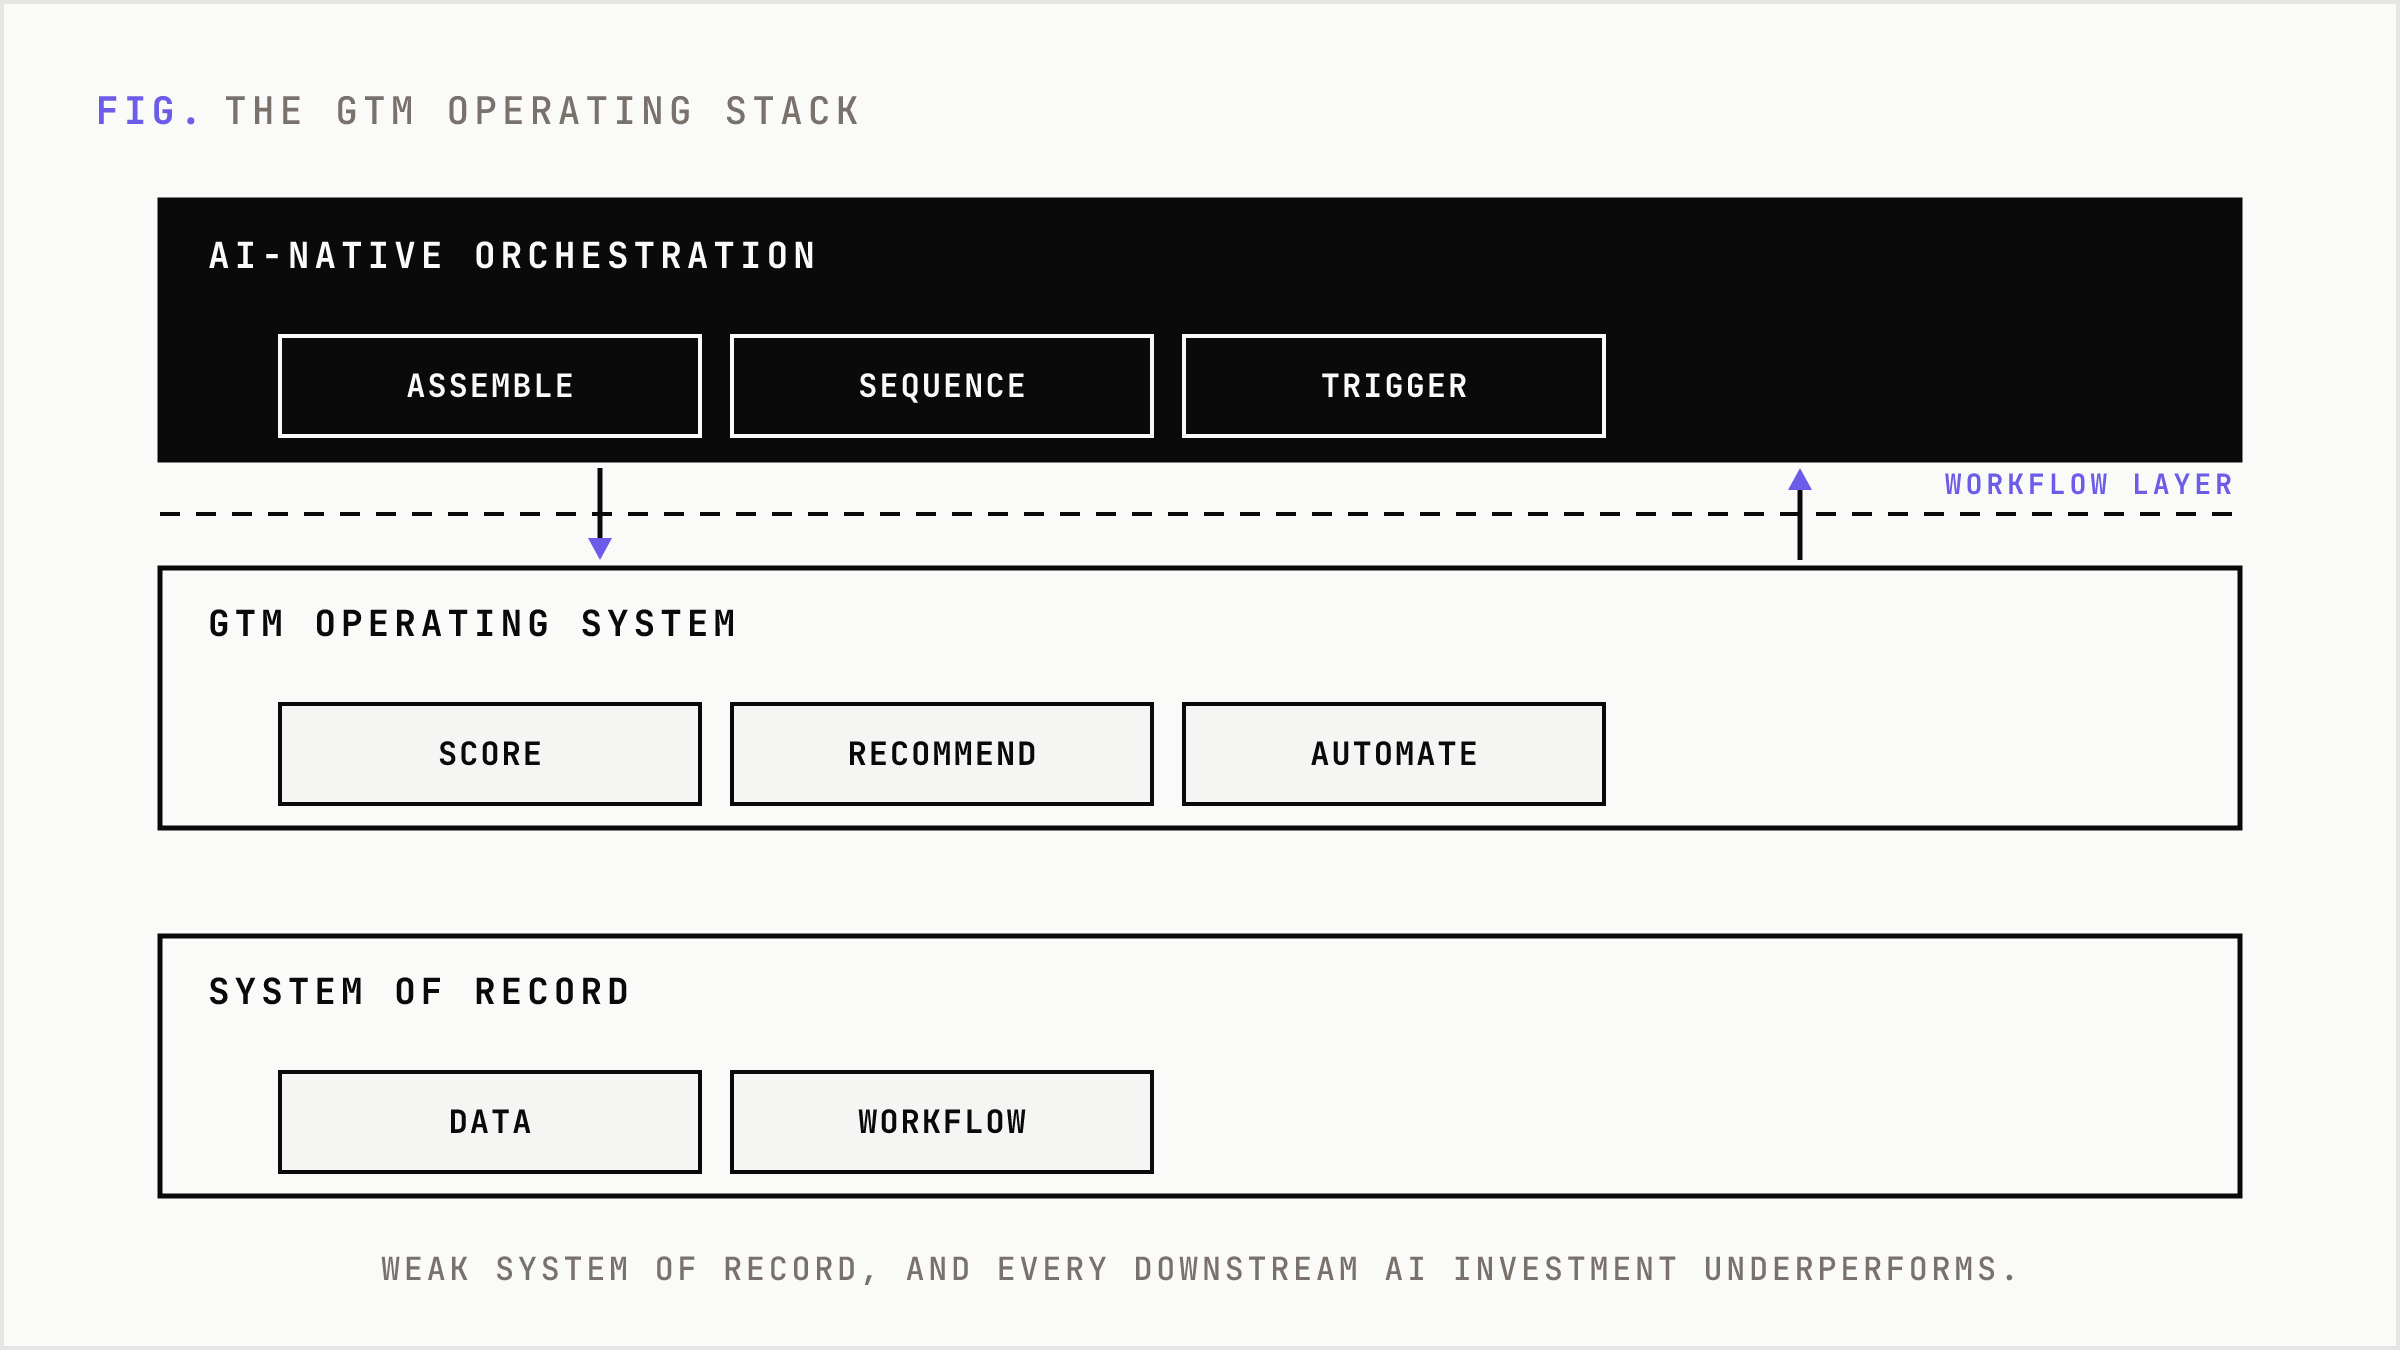
Task: Click the DATA box
Action: (x=490, y=1122)
